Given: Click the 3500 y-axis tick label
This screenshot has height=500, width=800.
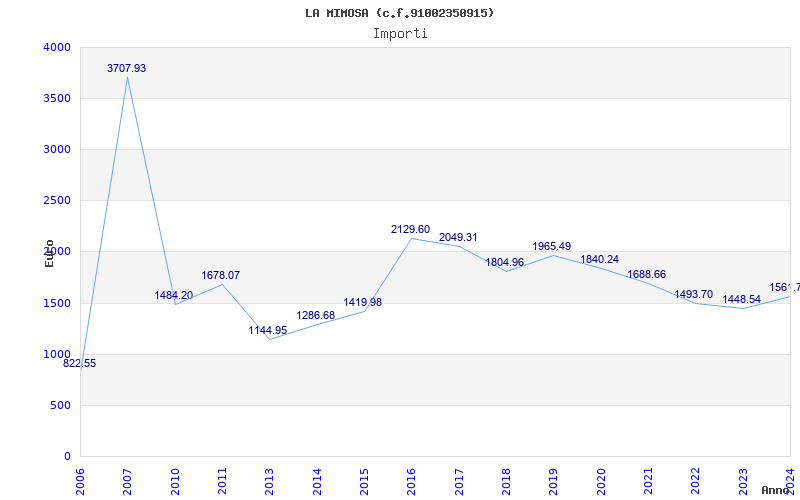Looking at the screenshot, I should tap(57, 98).
